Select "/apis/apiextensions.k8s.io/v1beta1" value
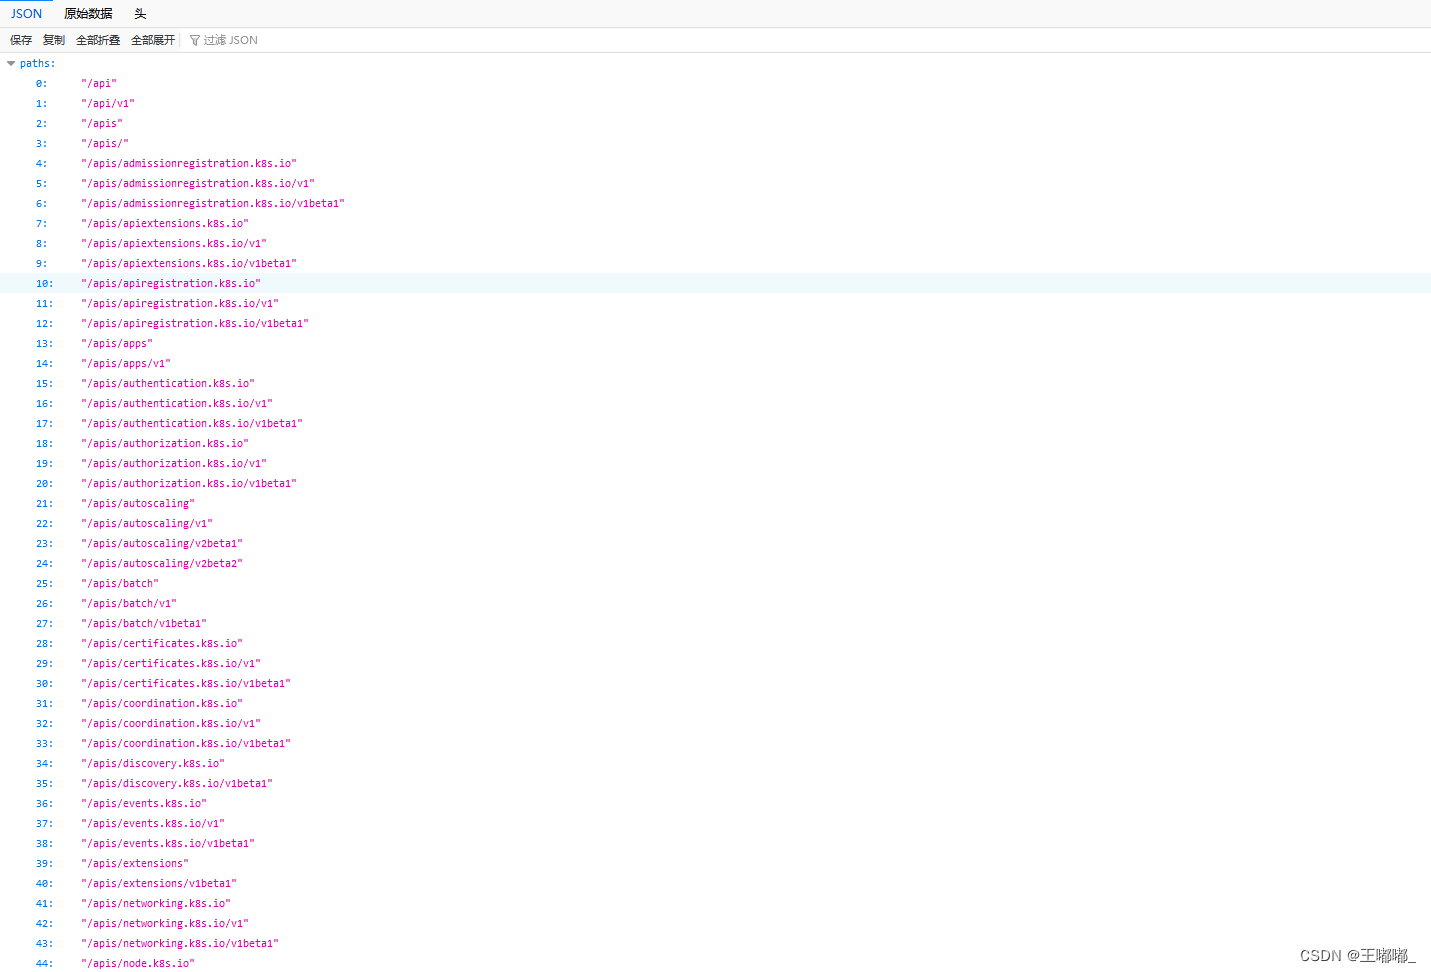Viewport: 1431px width, 972px height. tap(189, 263)
